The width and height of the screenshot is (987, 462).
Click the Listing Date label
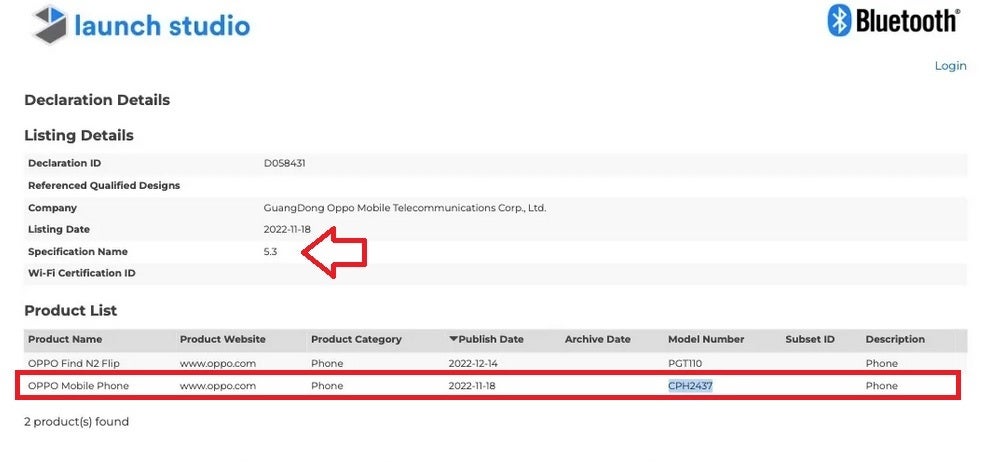point(59,230)
